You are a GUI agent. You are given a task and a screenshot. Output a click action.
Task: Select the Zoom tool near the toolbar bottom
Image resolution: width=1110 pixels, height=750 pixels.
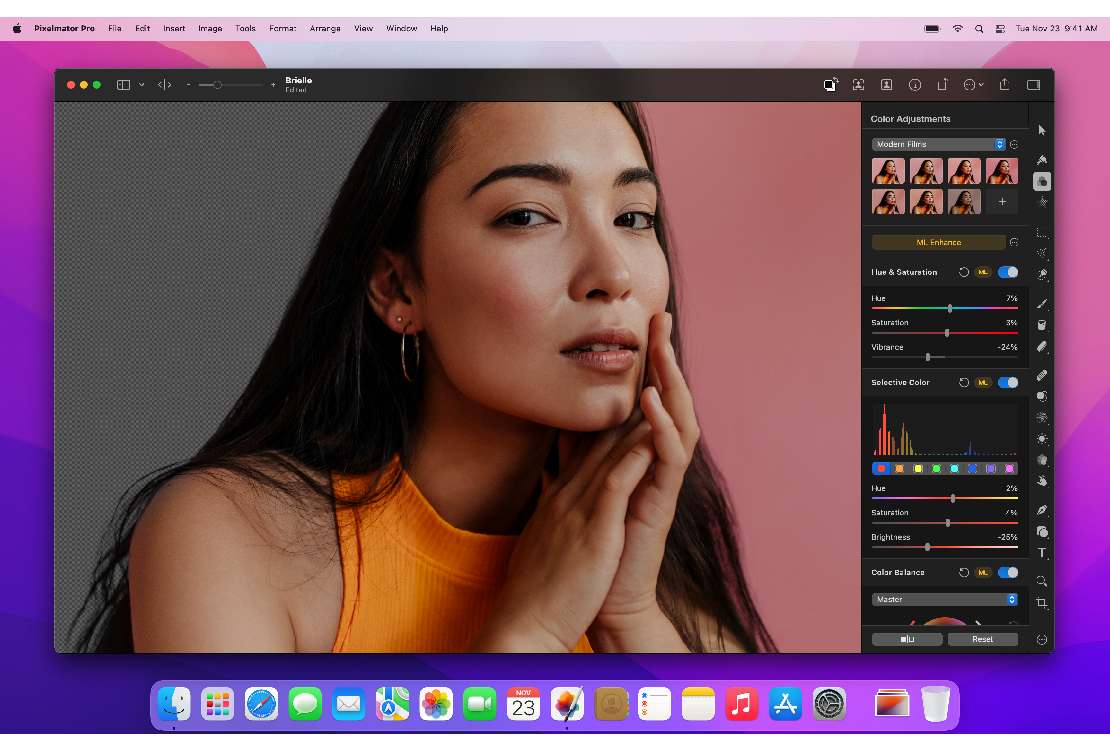click(1042, 580)
